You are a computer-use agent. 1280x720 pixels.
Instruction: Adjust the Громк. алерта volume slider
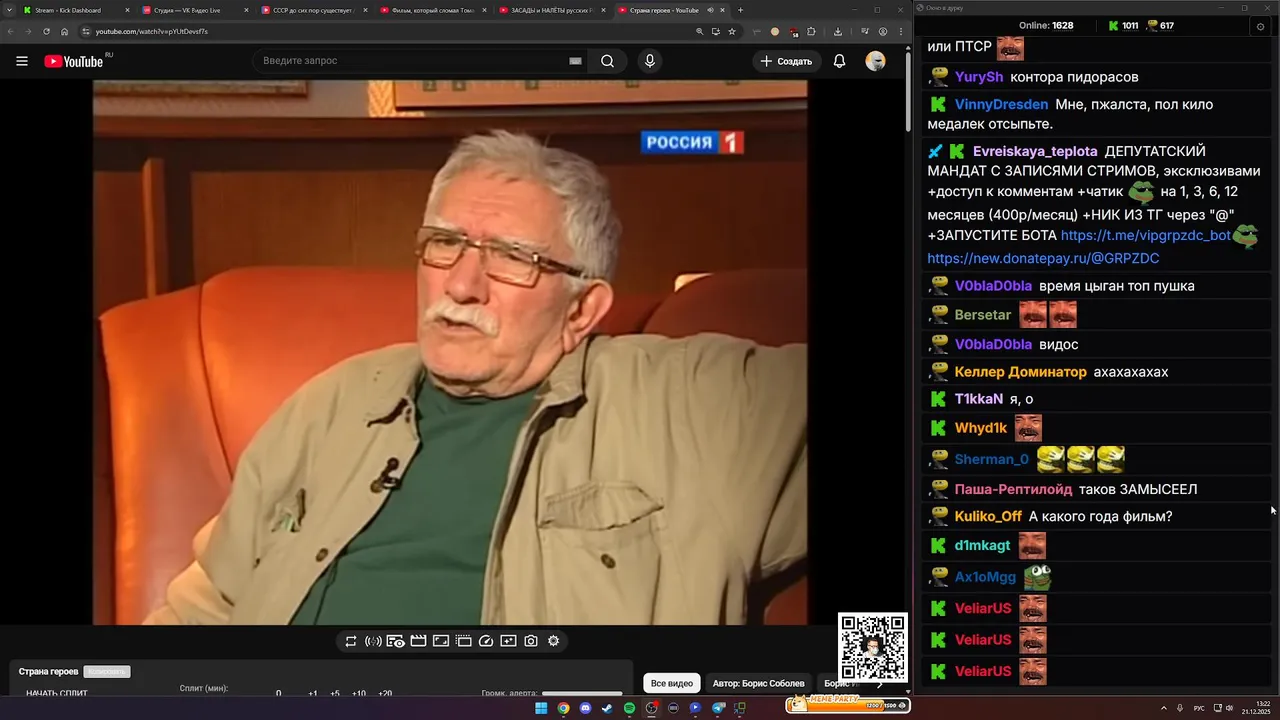[582, 693]
